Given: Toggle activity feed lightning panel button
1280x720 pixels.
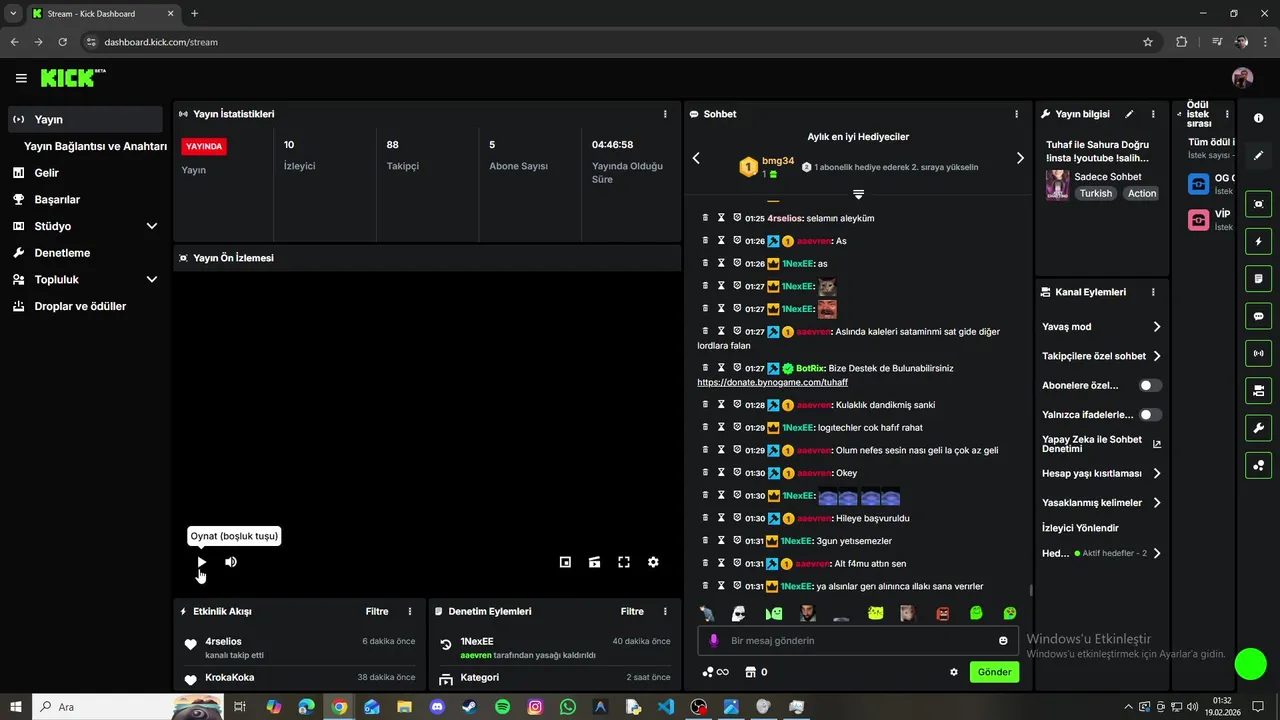Looking at the screenshot, I should pos(1258,241).
